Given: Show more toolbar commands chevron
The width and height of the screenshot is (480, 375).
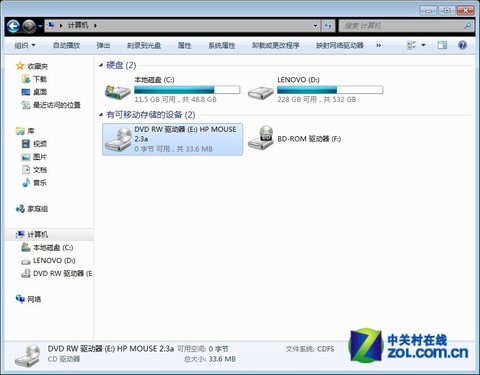Looking at the screenshot, I should (378, 45).
